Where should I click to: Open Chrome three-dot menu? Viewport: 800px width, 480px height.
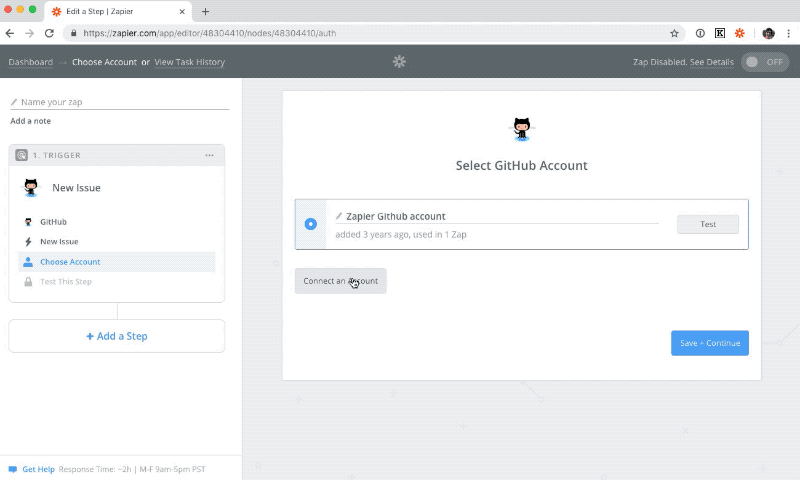pyautogui.click(x=788, y=33)
